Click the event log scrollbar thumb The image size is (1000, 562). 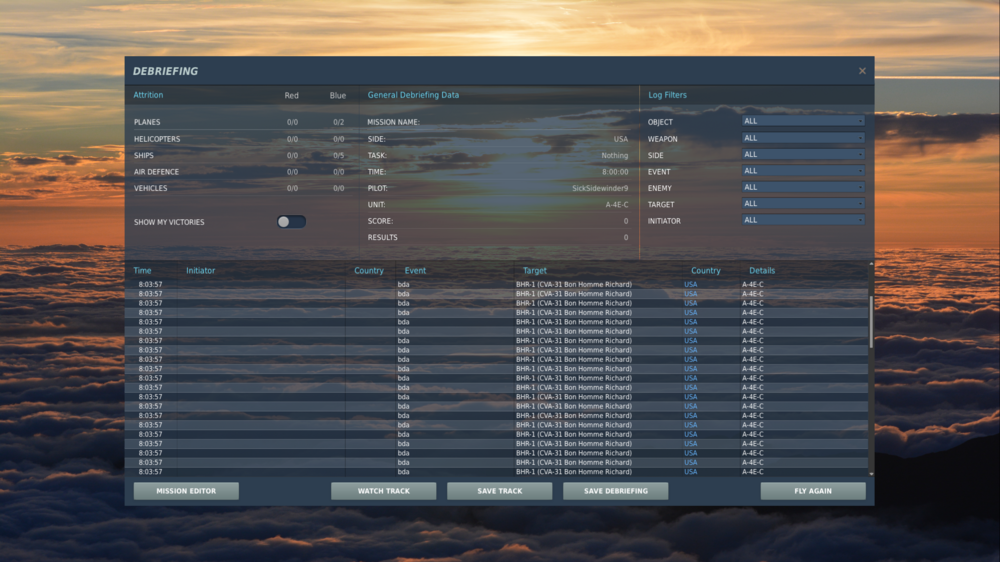(871, 322)
